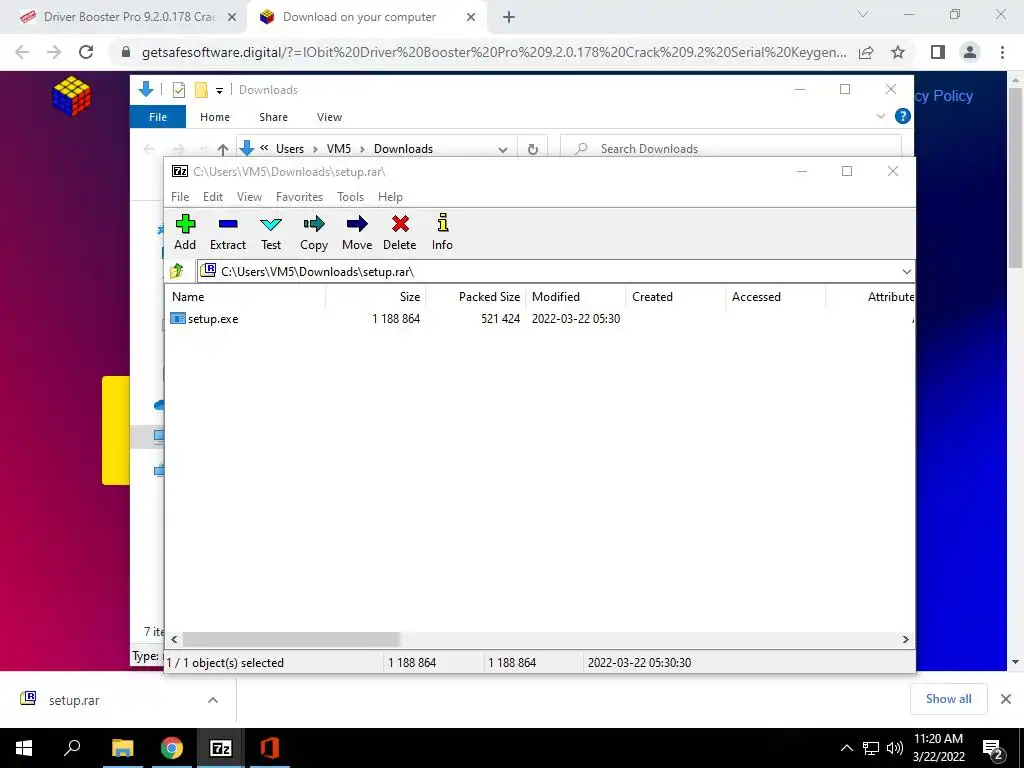
Task: Go up one folder level in 7-Zip
Action: coord(177,271)
